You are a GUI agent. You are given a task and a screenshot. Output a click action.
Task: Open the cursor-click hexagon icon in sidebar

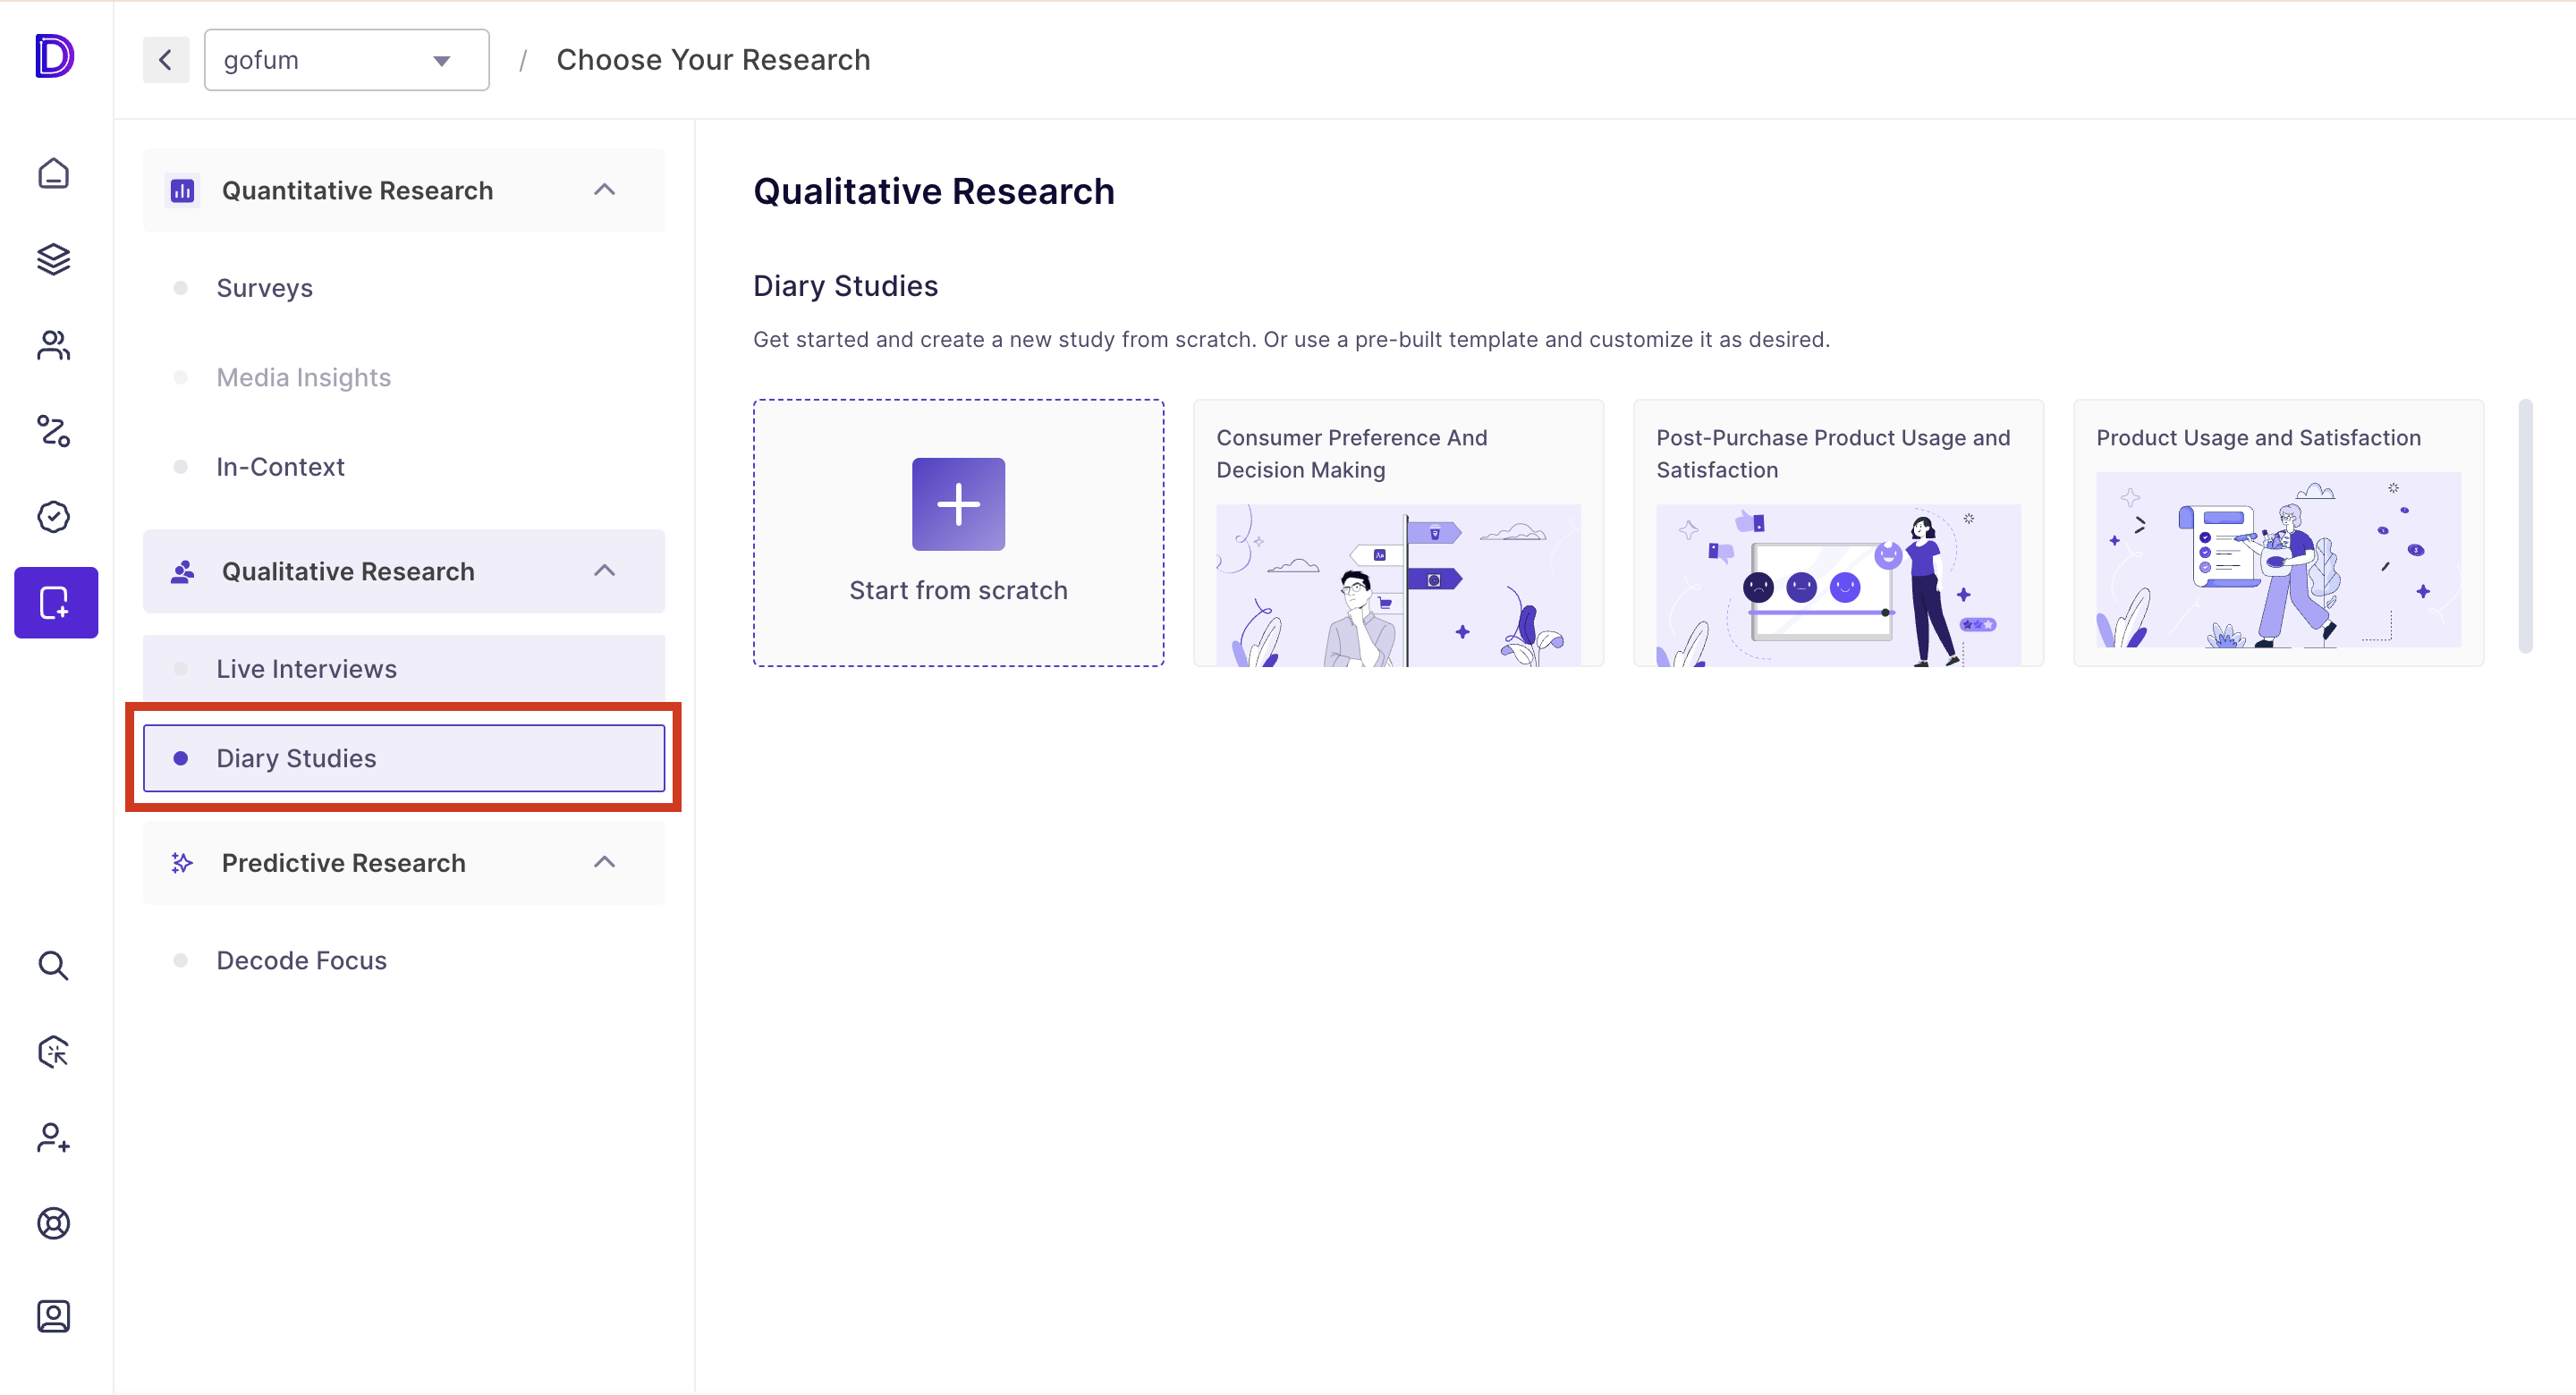point(54,1052)
